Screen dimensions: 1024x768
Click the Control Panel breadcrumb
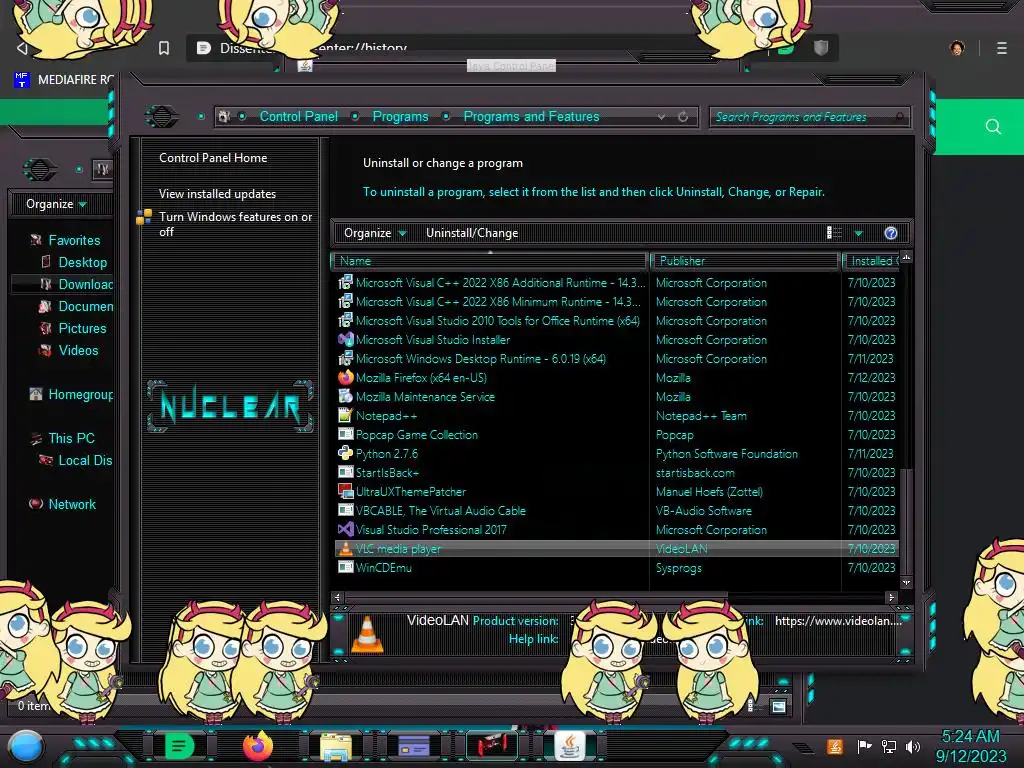[298, 116]
